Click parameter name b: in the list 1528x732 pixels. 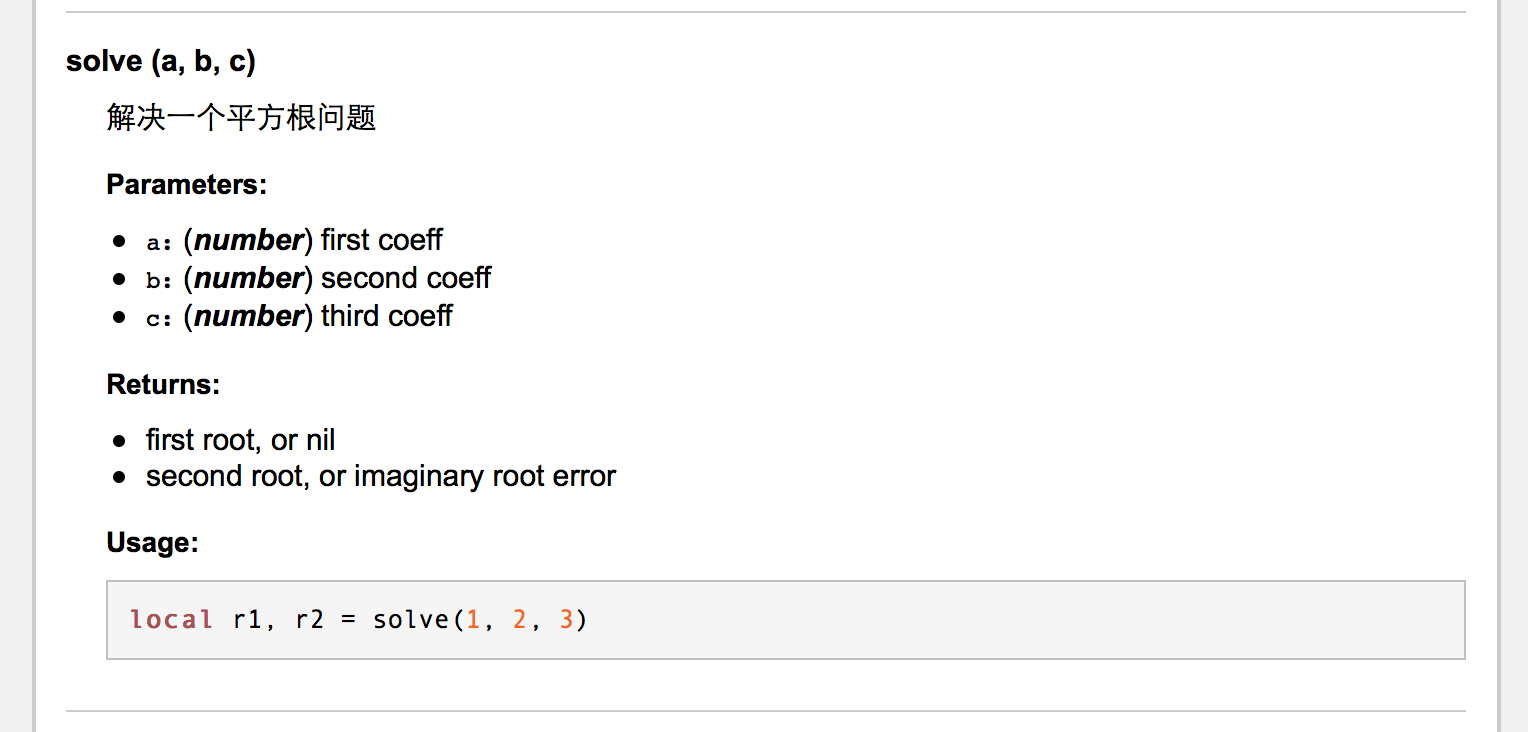coord(160,279)
